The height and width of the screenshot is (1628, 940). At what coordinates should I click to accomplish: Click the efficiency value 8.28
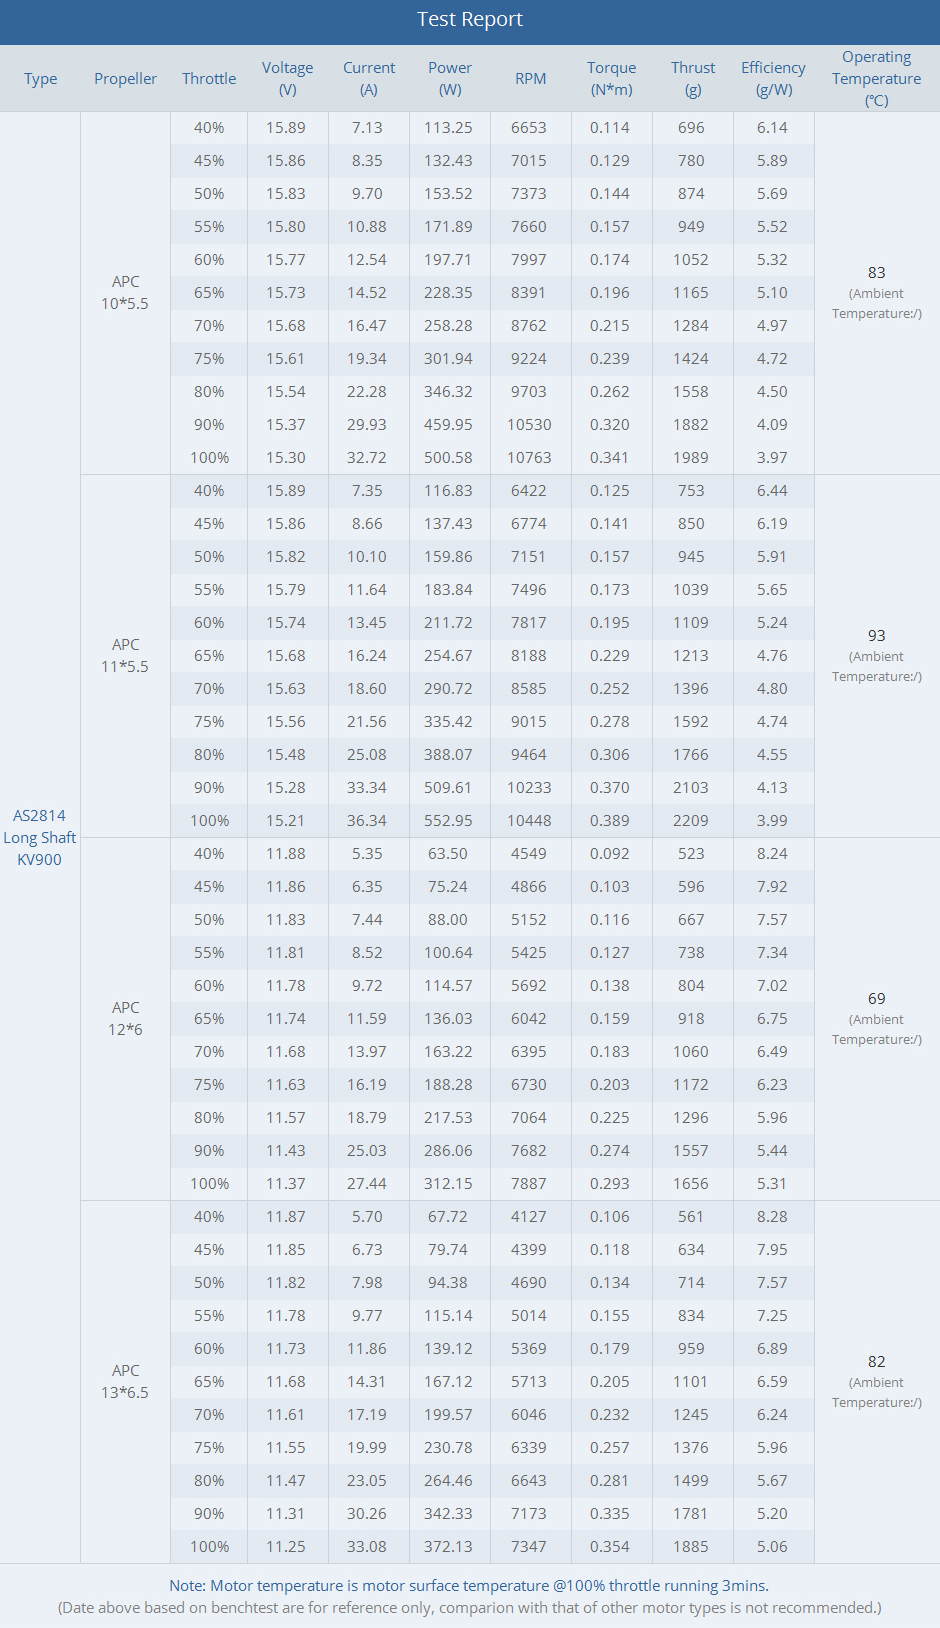[x=772, y=1217]
